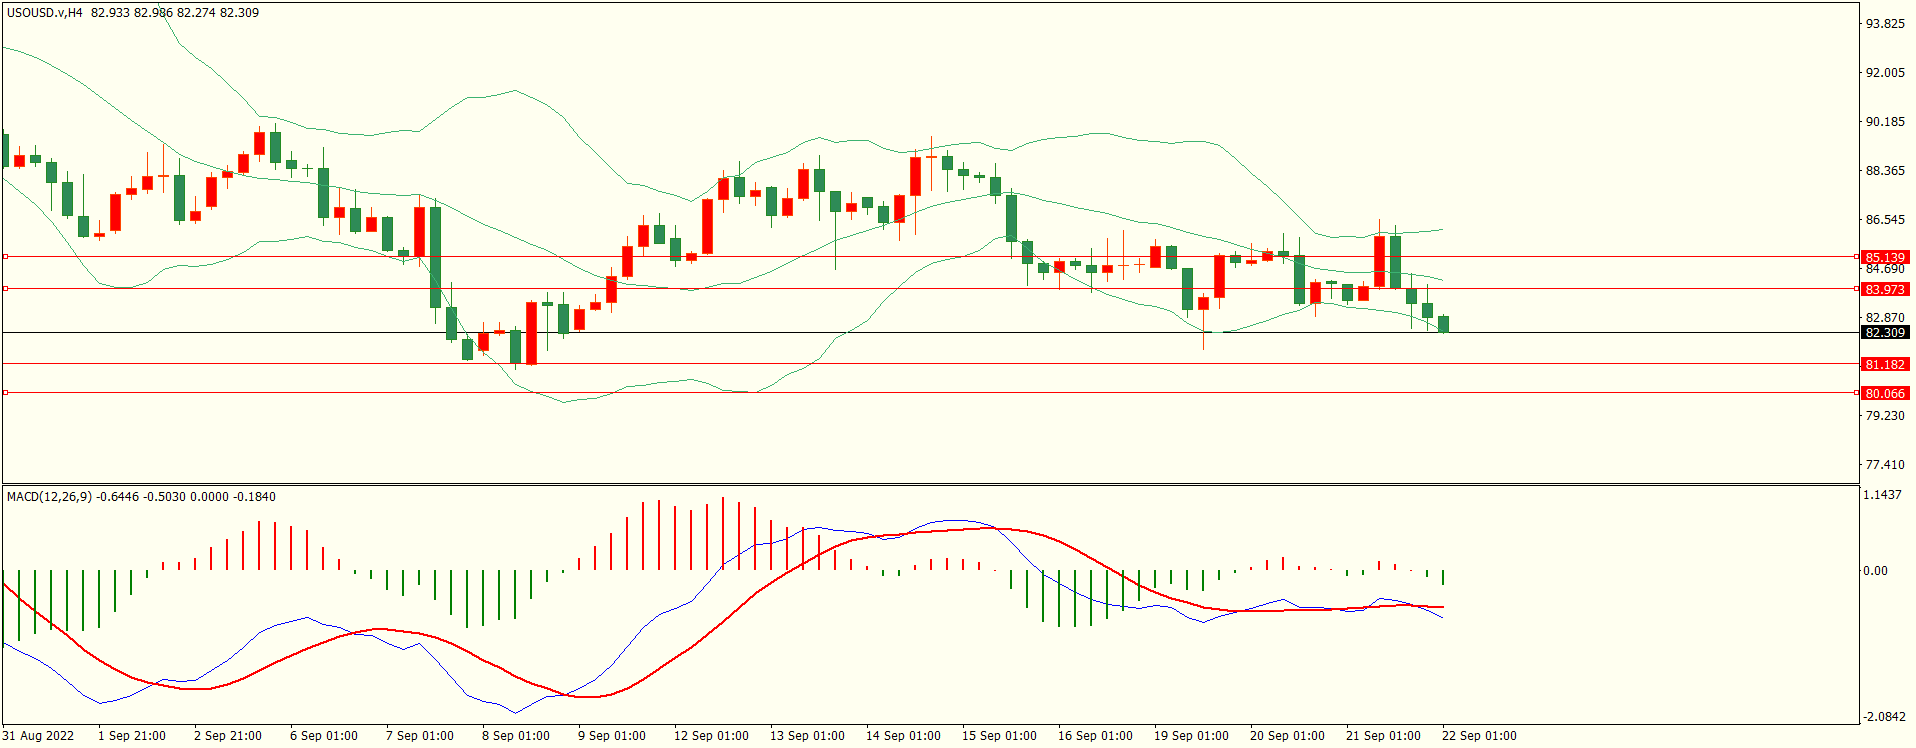The image size is (1916, 748).
Task: Select the red 83.973 price level label
Action: 1885,289
